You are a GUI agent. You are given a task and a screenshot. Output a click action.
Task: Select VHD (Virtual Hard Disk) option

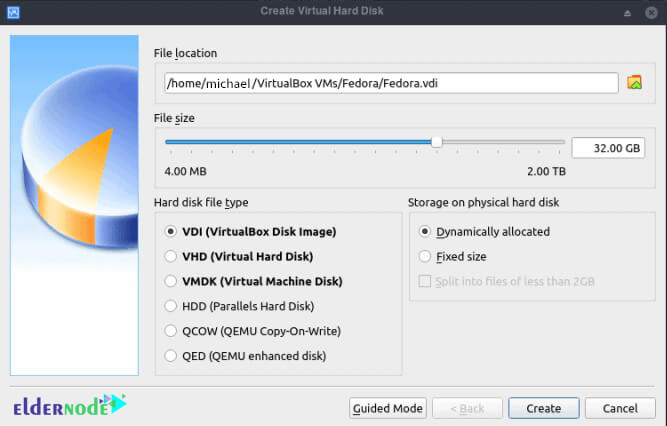[239, 257]
